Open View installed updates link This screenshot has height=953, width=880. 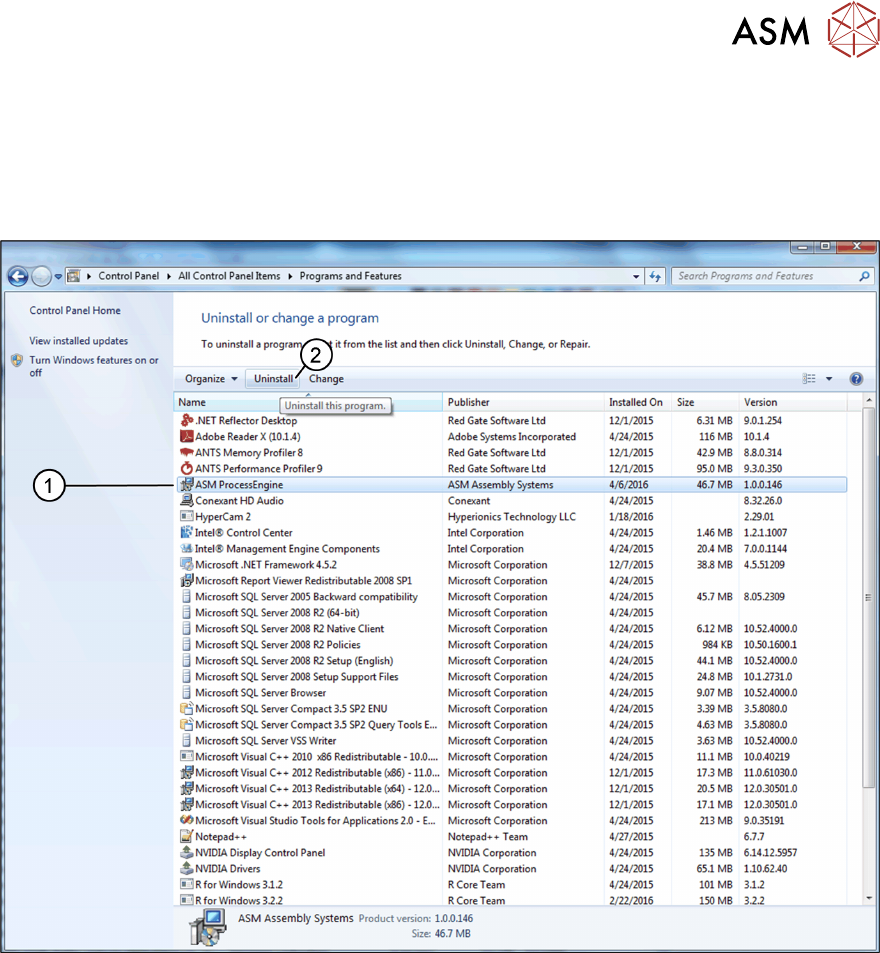78,340
